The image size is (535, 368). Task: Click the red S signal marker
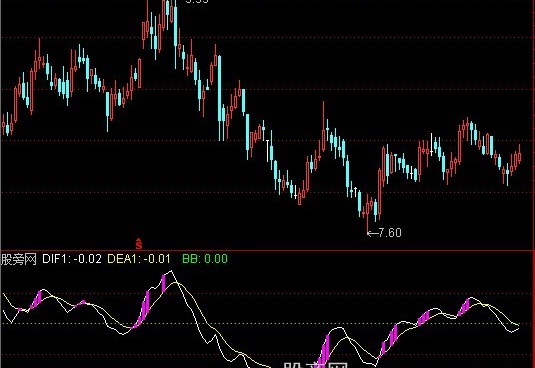[x=139, y=244]
